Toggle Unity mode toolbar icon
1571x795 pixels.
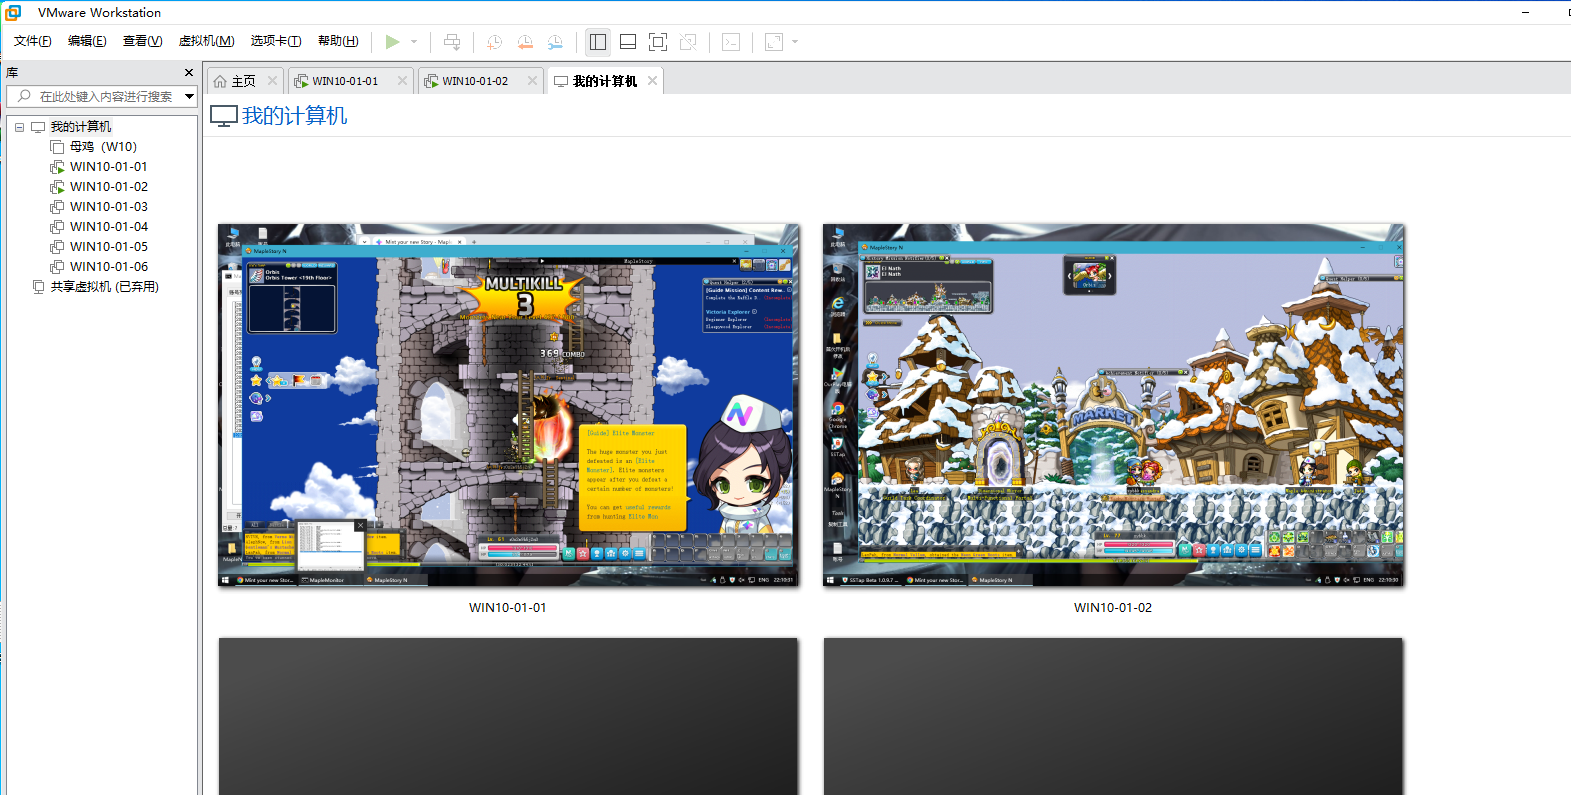pyautogui.click(x=688, y=42)
